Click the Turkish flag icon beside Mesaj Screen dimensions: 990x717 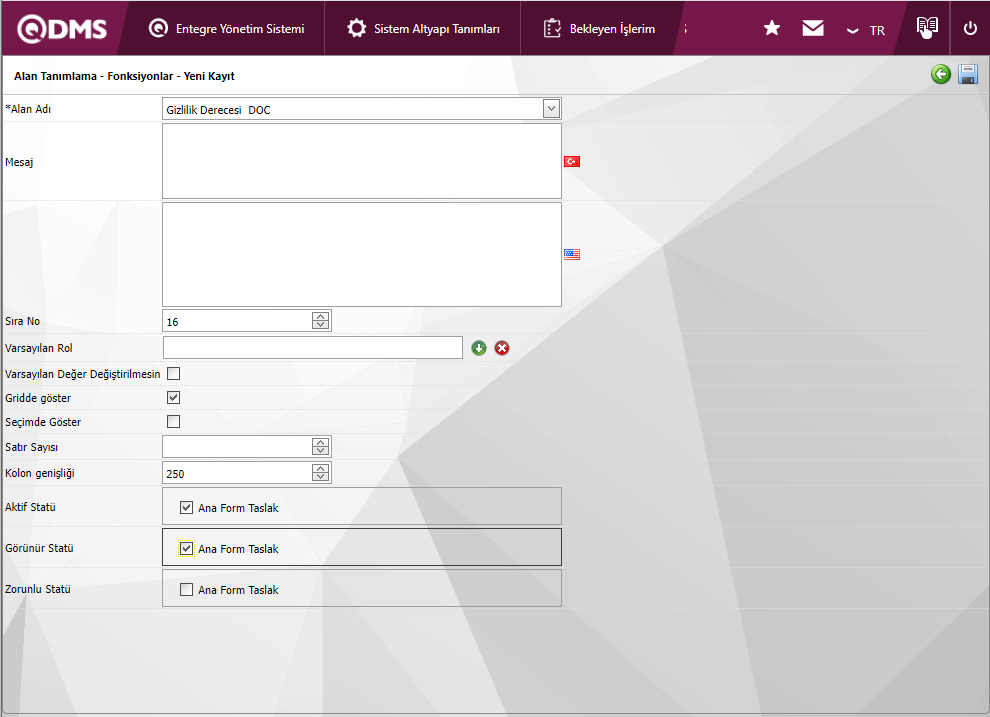click(x=571, y=162)
